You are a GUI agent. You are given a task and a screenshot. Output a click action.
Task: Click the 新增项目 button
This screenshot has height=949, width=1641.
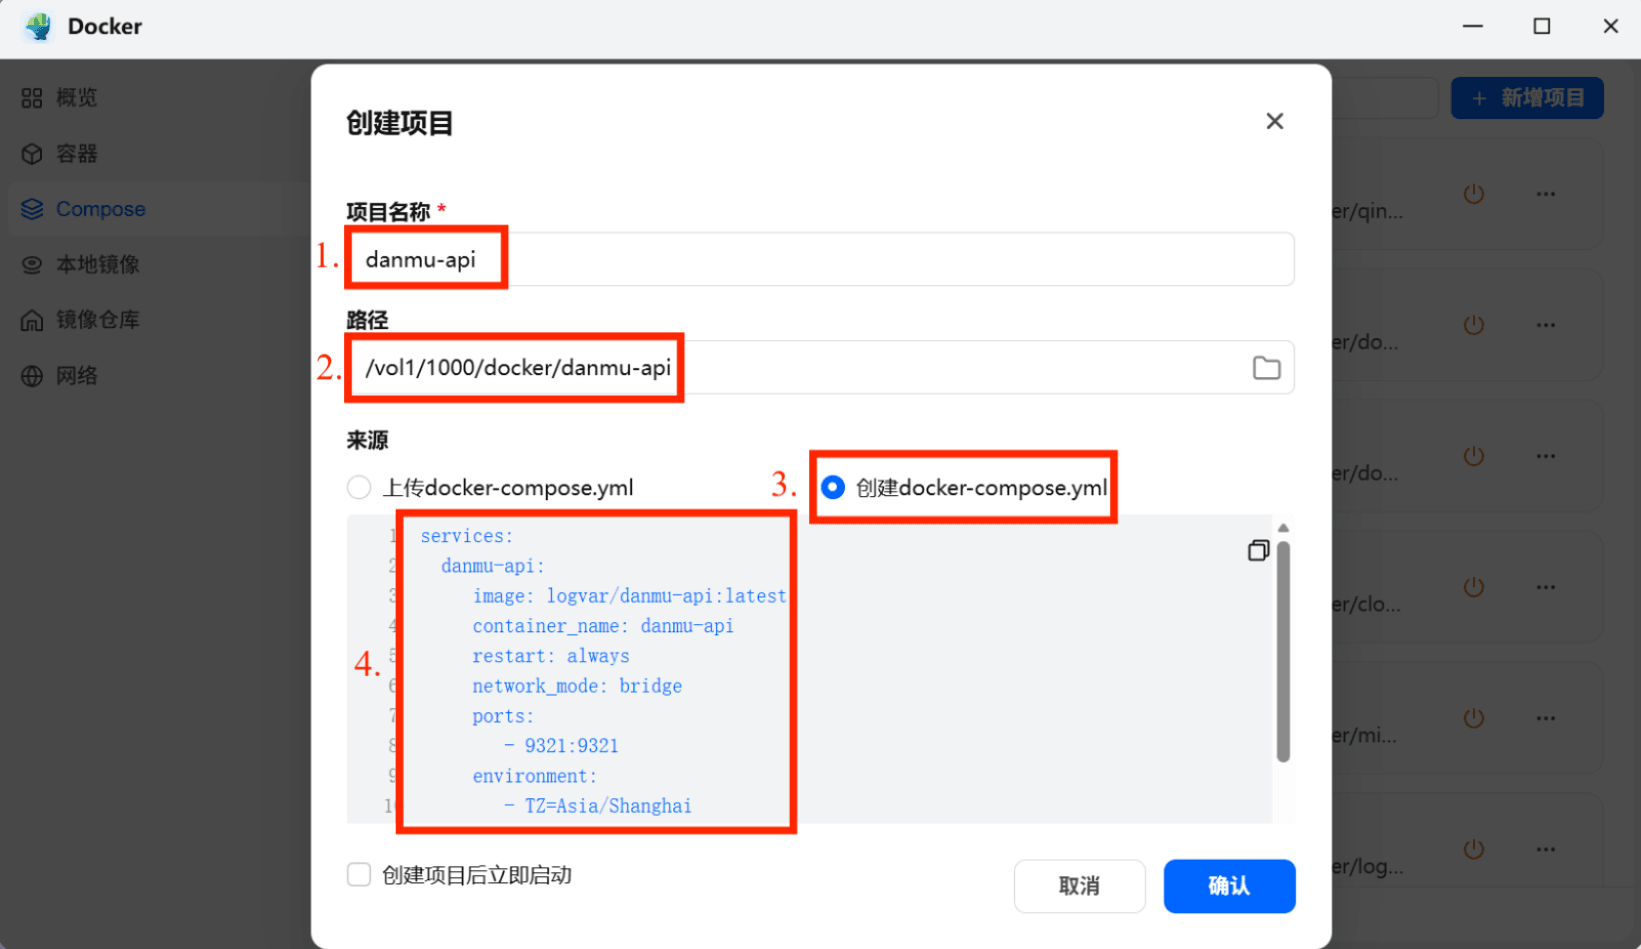pyautogui.click(x=1527, y=97)
